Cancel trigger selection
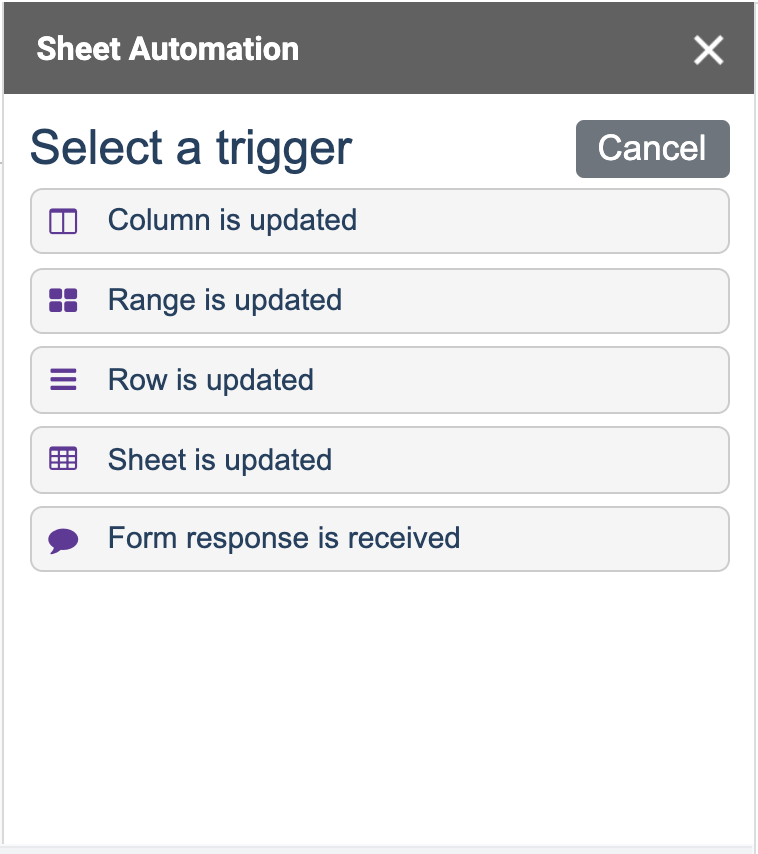Image resolution: width=758 pixels, height=854 pixels. tap(652, 149)
